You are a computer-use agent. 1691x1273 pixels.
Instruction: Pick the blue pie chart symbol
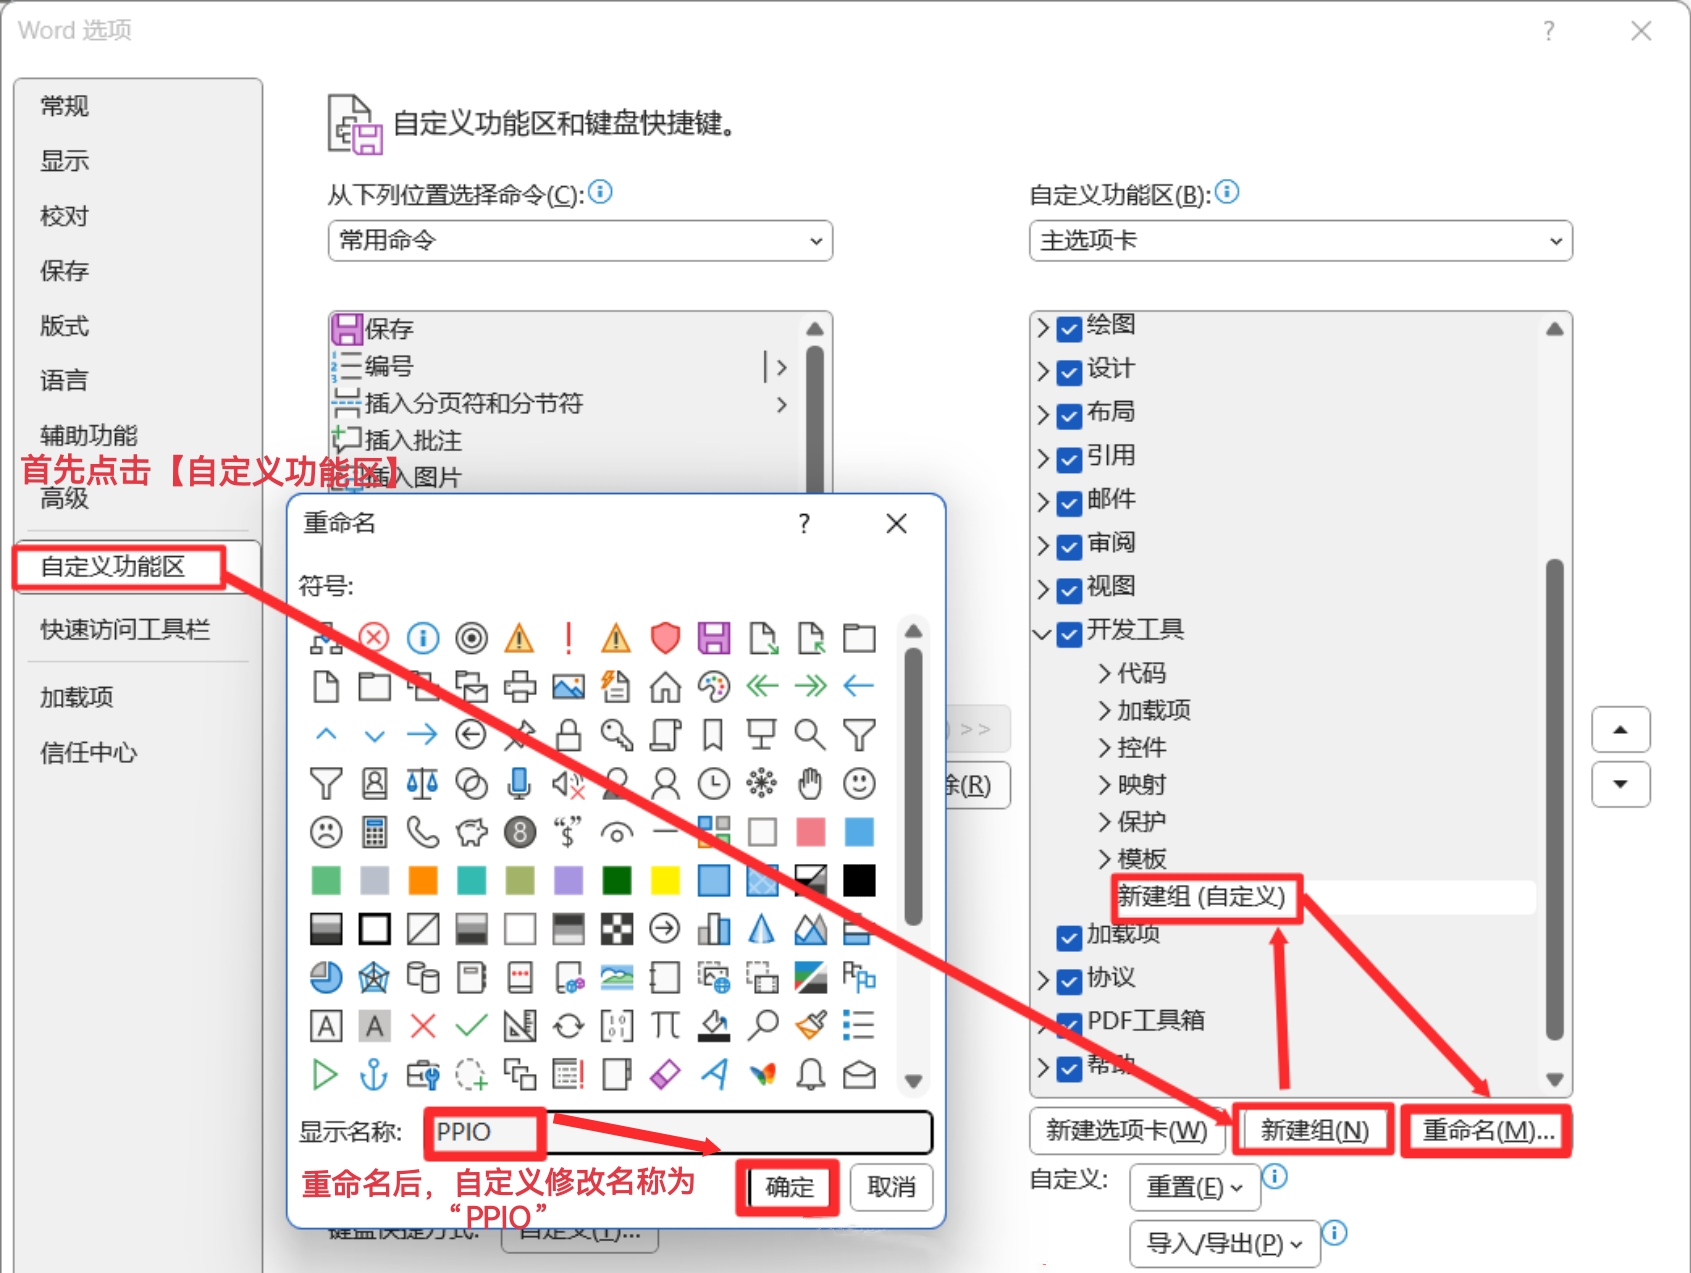(326, 977)
